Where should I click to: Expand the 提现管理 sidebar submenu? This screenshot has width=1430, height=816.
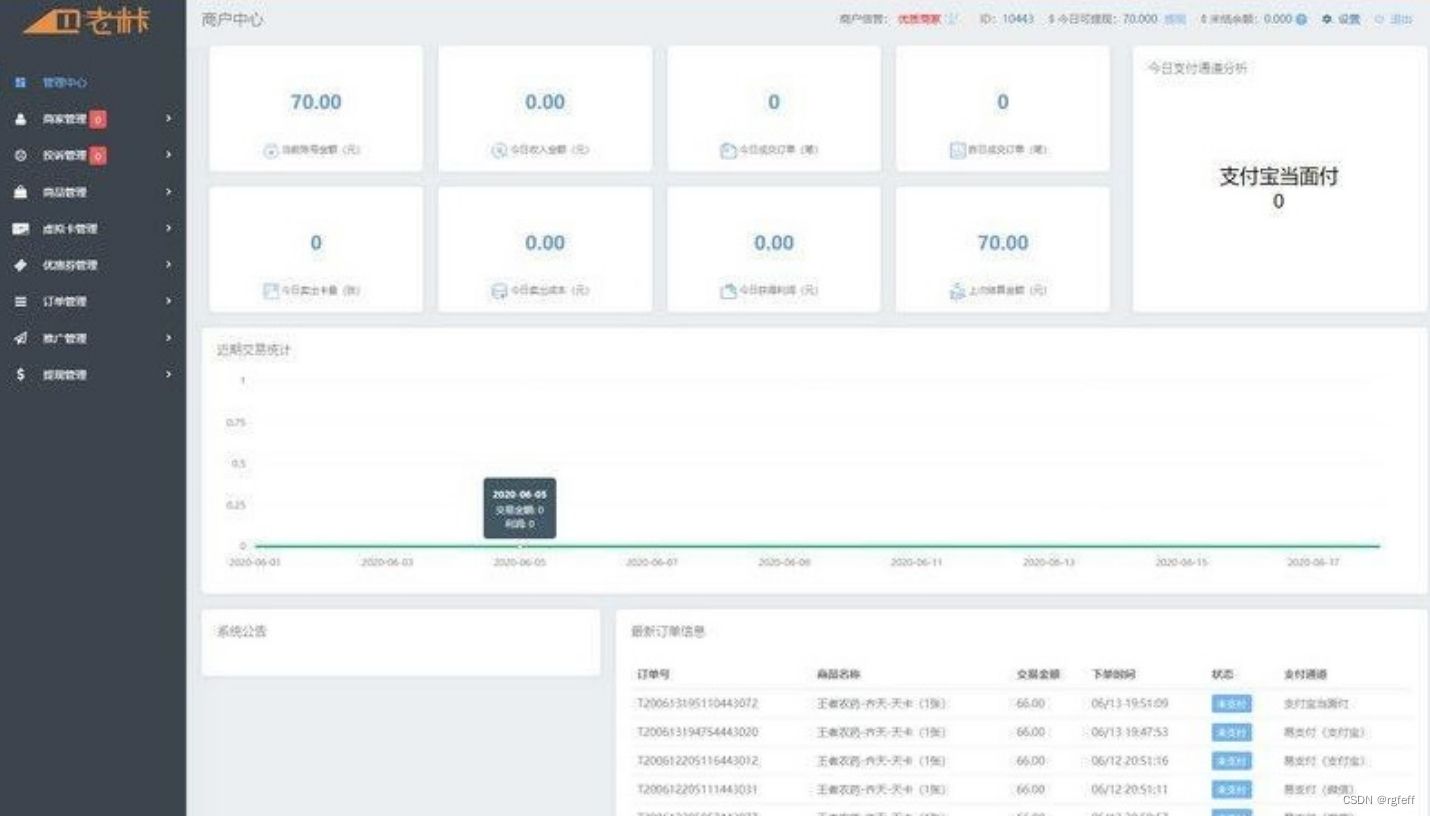pos(168,374)
